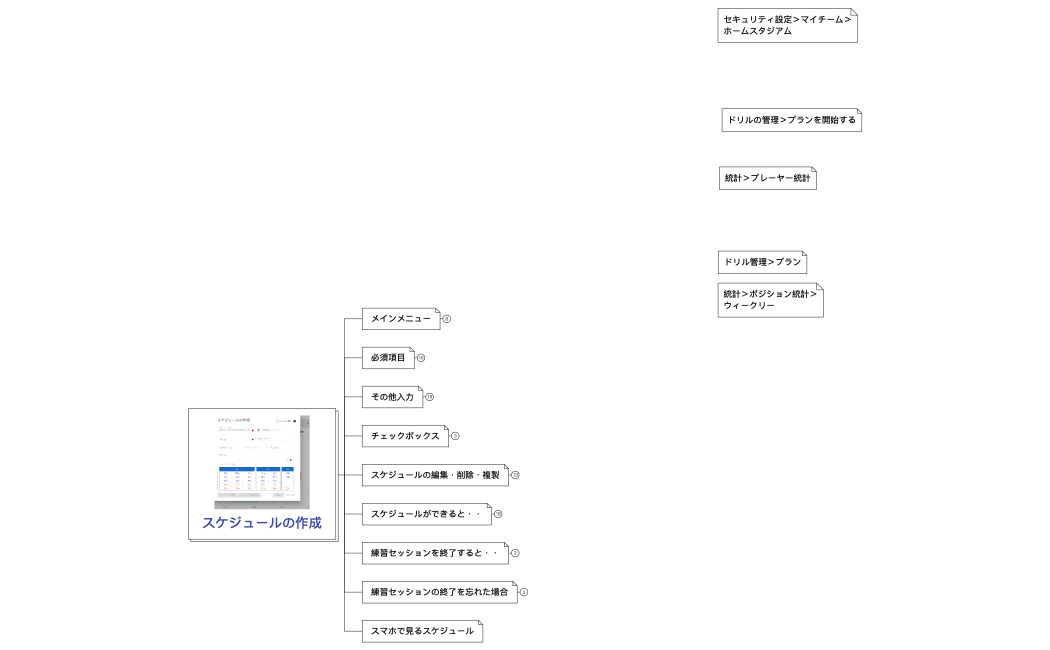Click the blue スケジュールの作成 title text

tap(261, 522)
